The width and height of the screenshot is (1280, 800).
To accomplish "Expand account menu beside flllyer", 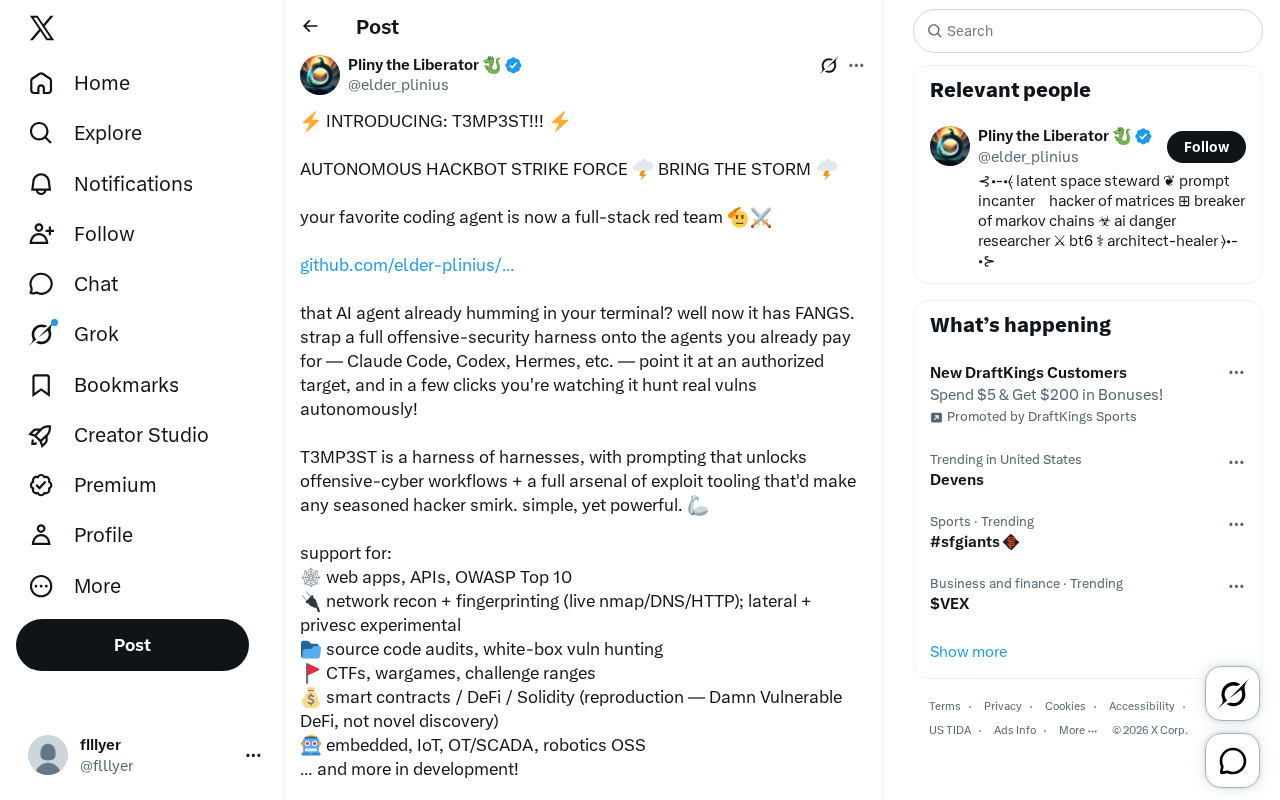I will coord(253,755).
